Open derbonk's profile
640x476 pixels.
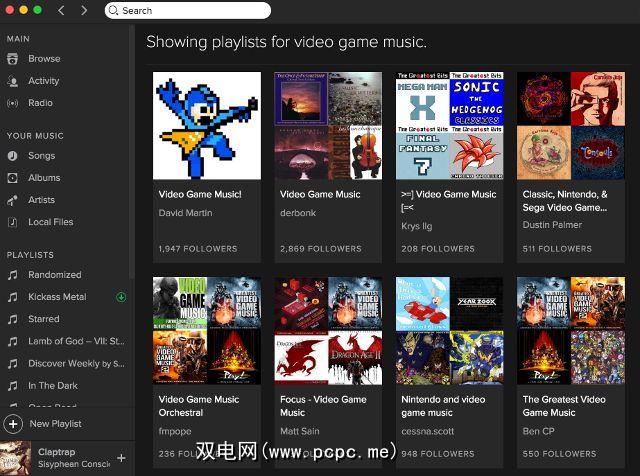coord(298,213)
